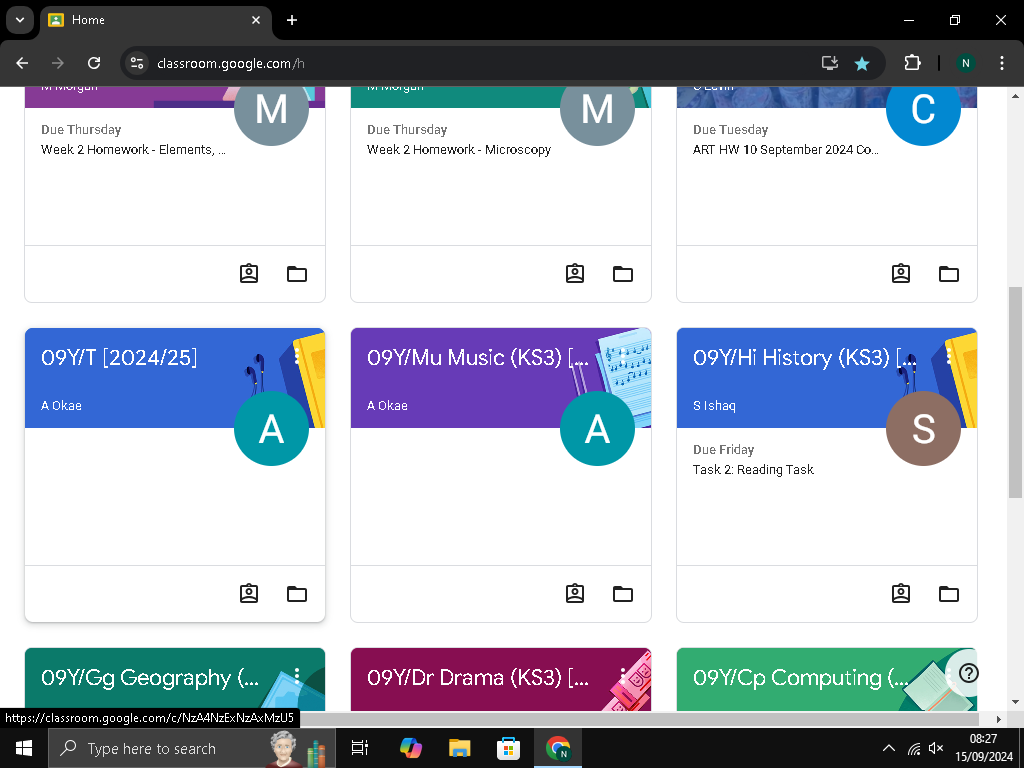Screen dimensions: 1024x768
Task: Open the Windows Start menu
Action: tap(24, 748)
